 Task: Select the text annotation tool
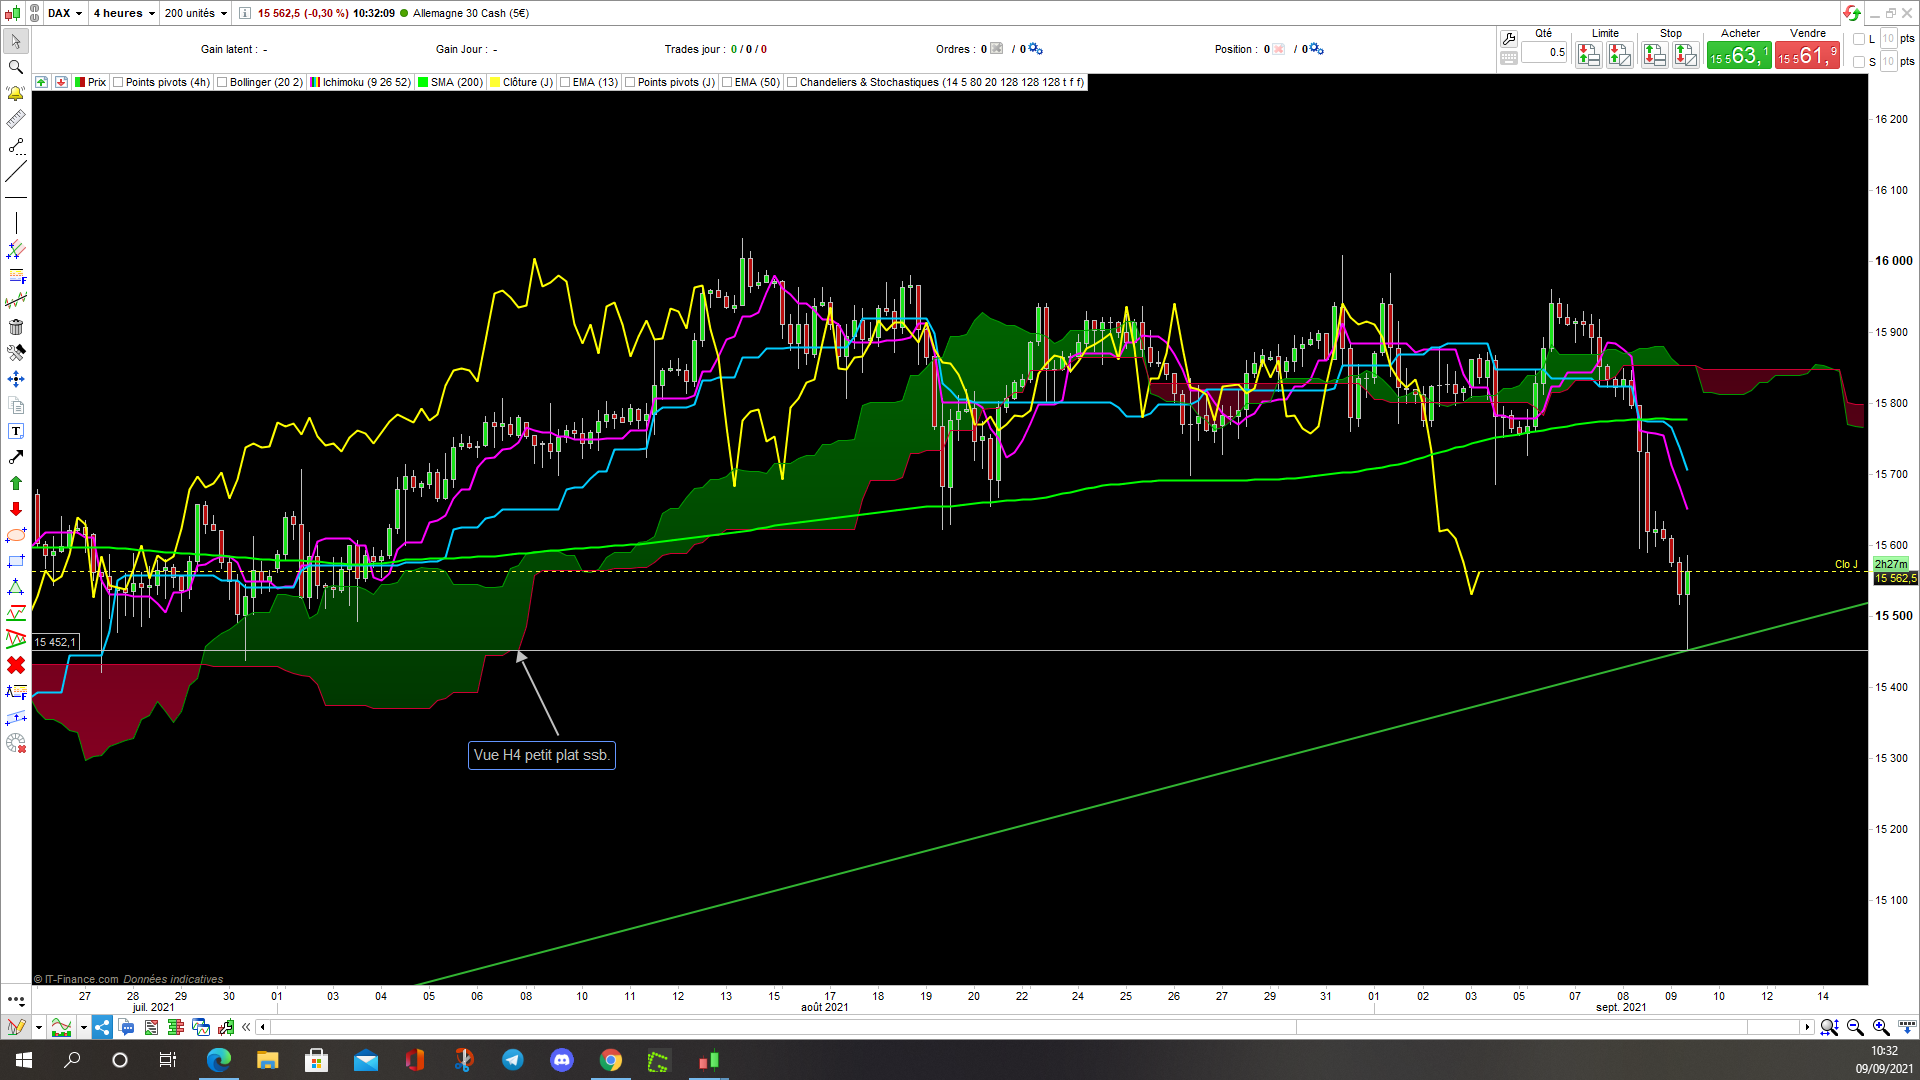click(x=16, y=431)
